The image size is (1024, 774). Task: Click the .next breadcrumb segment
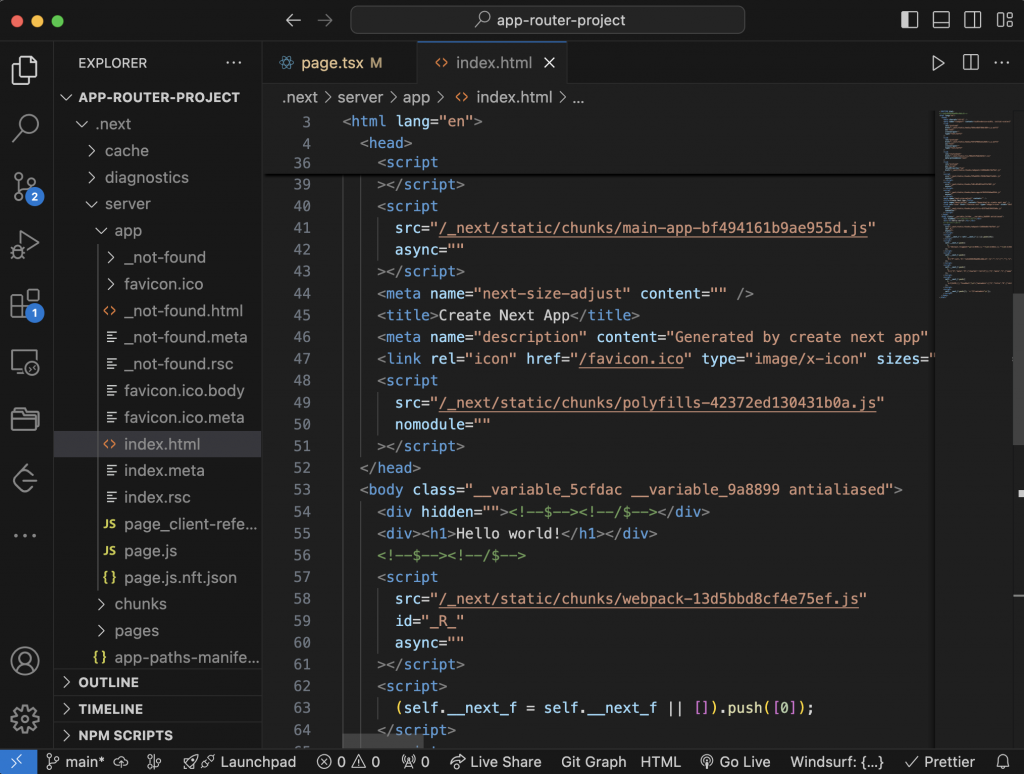(300, 97)
